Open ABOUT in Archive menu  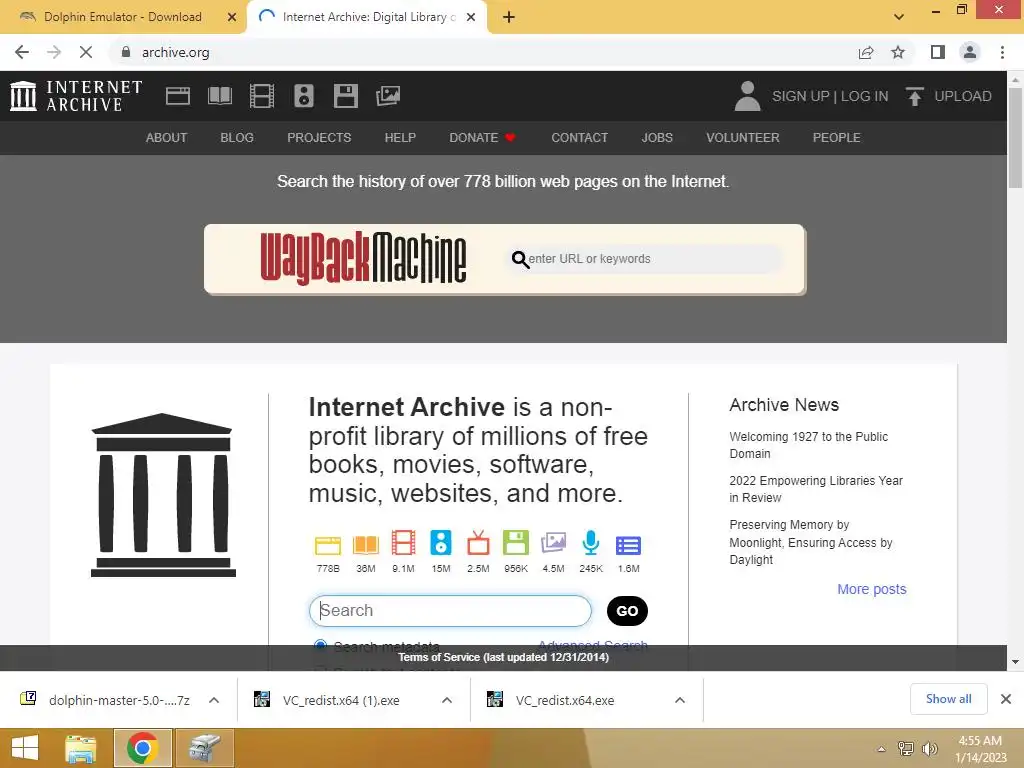[x=167, y=138]
